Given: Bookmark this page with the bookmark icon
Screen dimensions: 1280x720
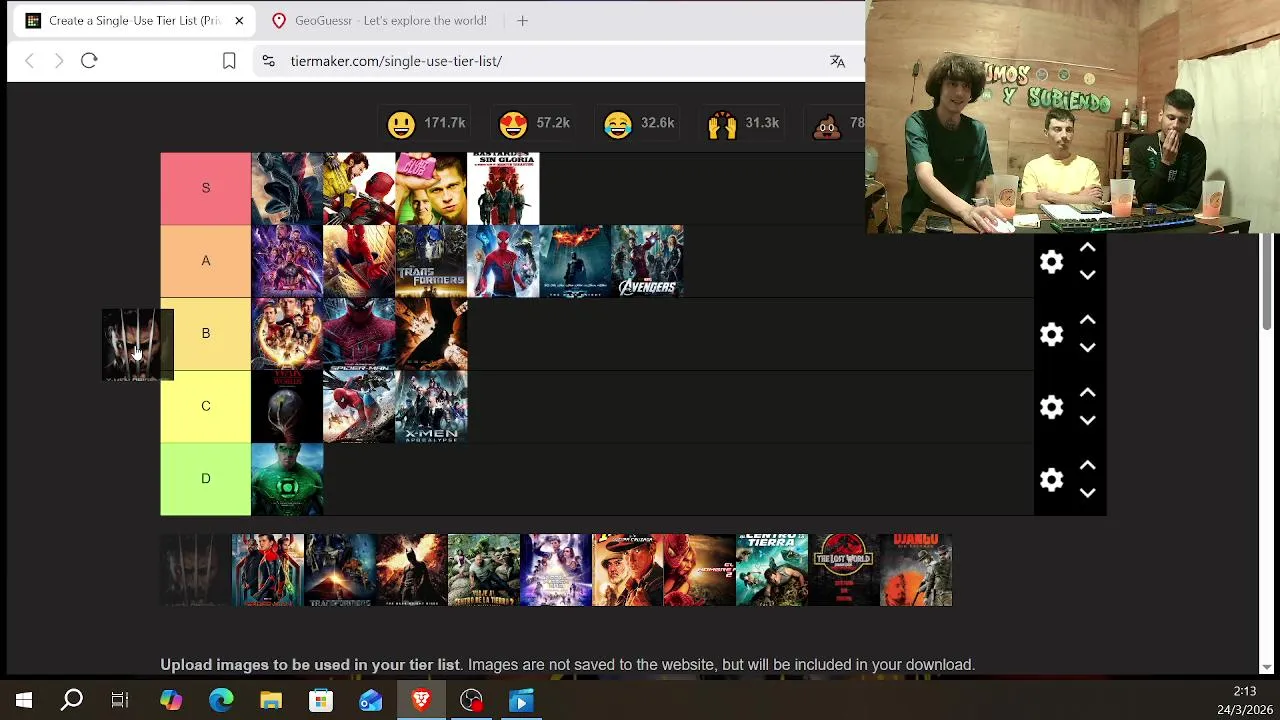Looking at the screenshot, I should [229, 61].
